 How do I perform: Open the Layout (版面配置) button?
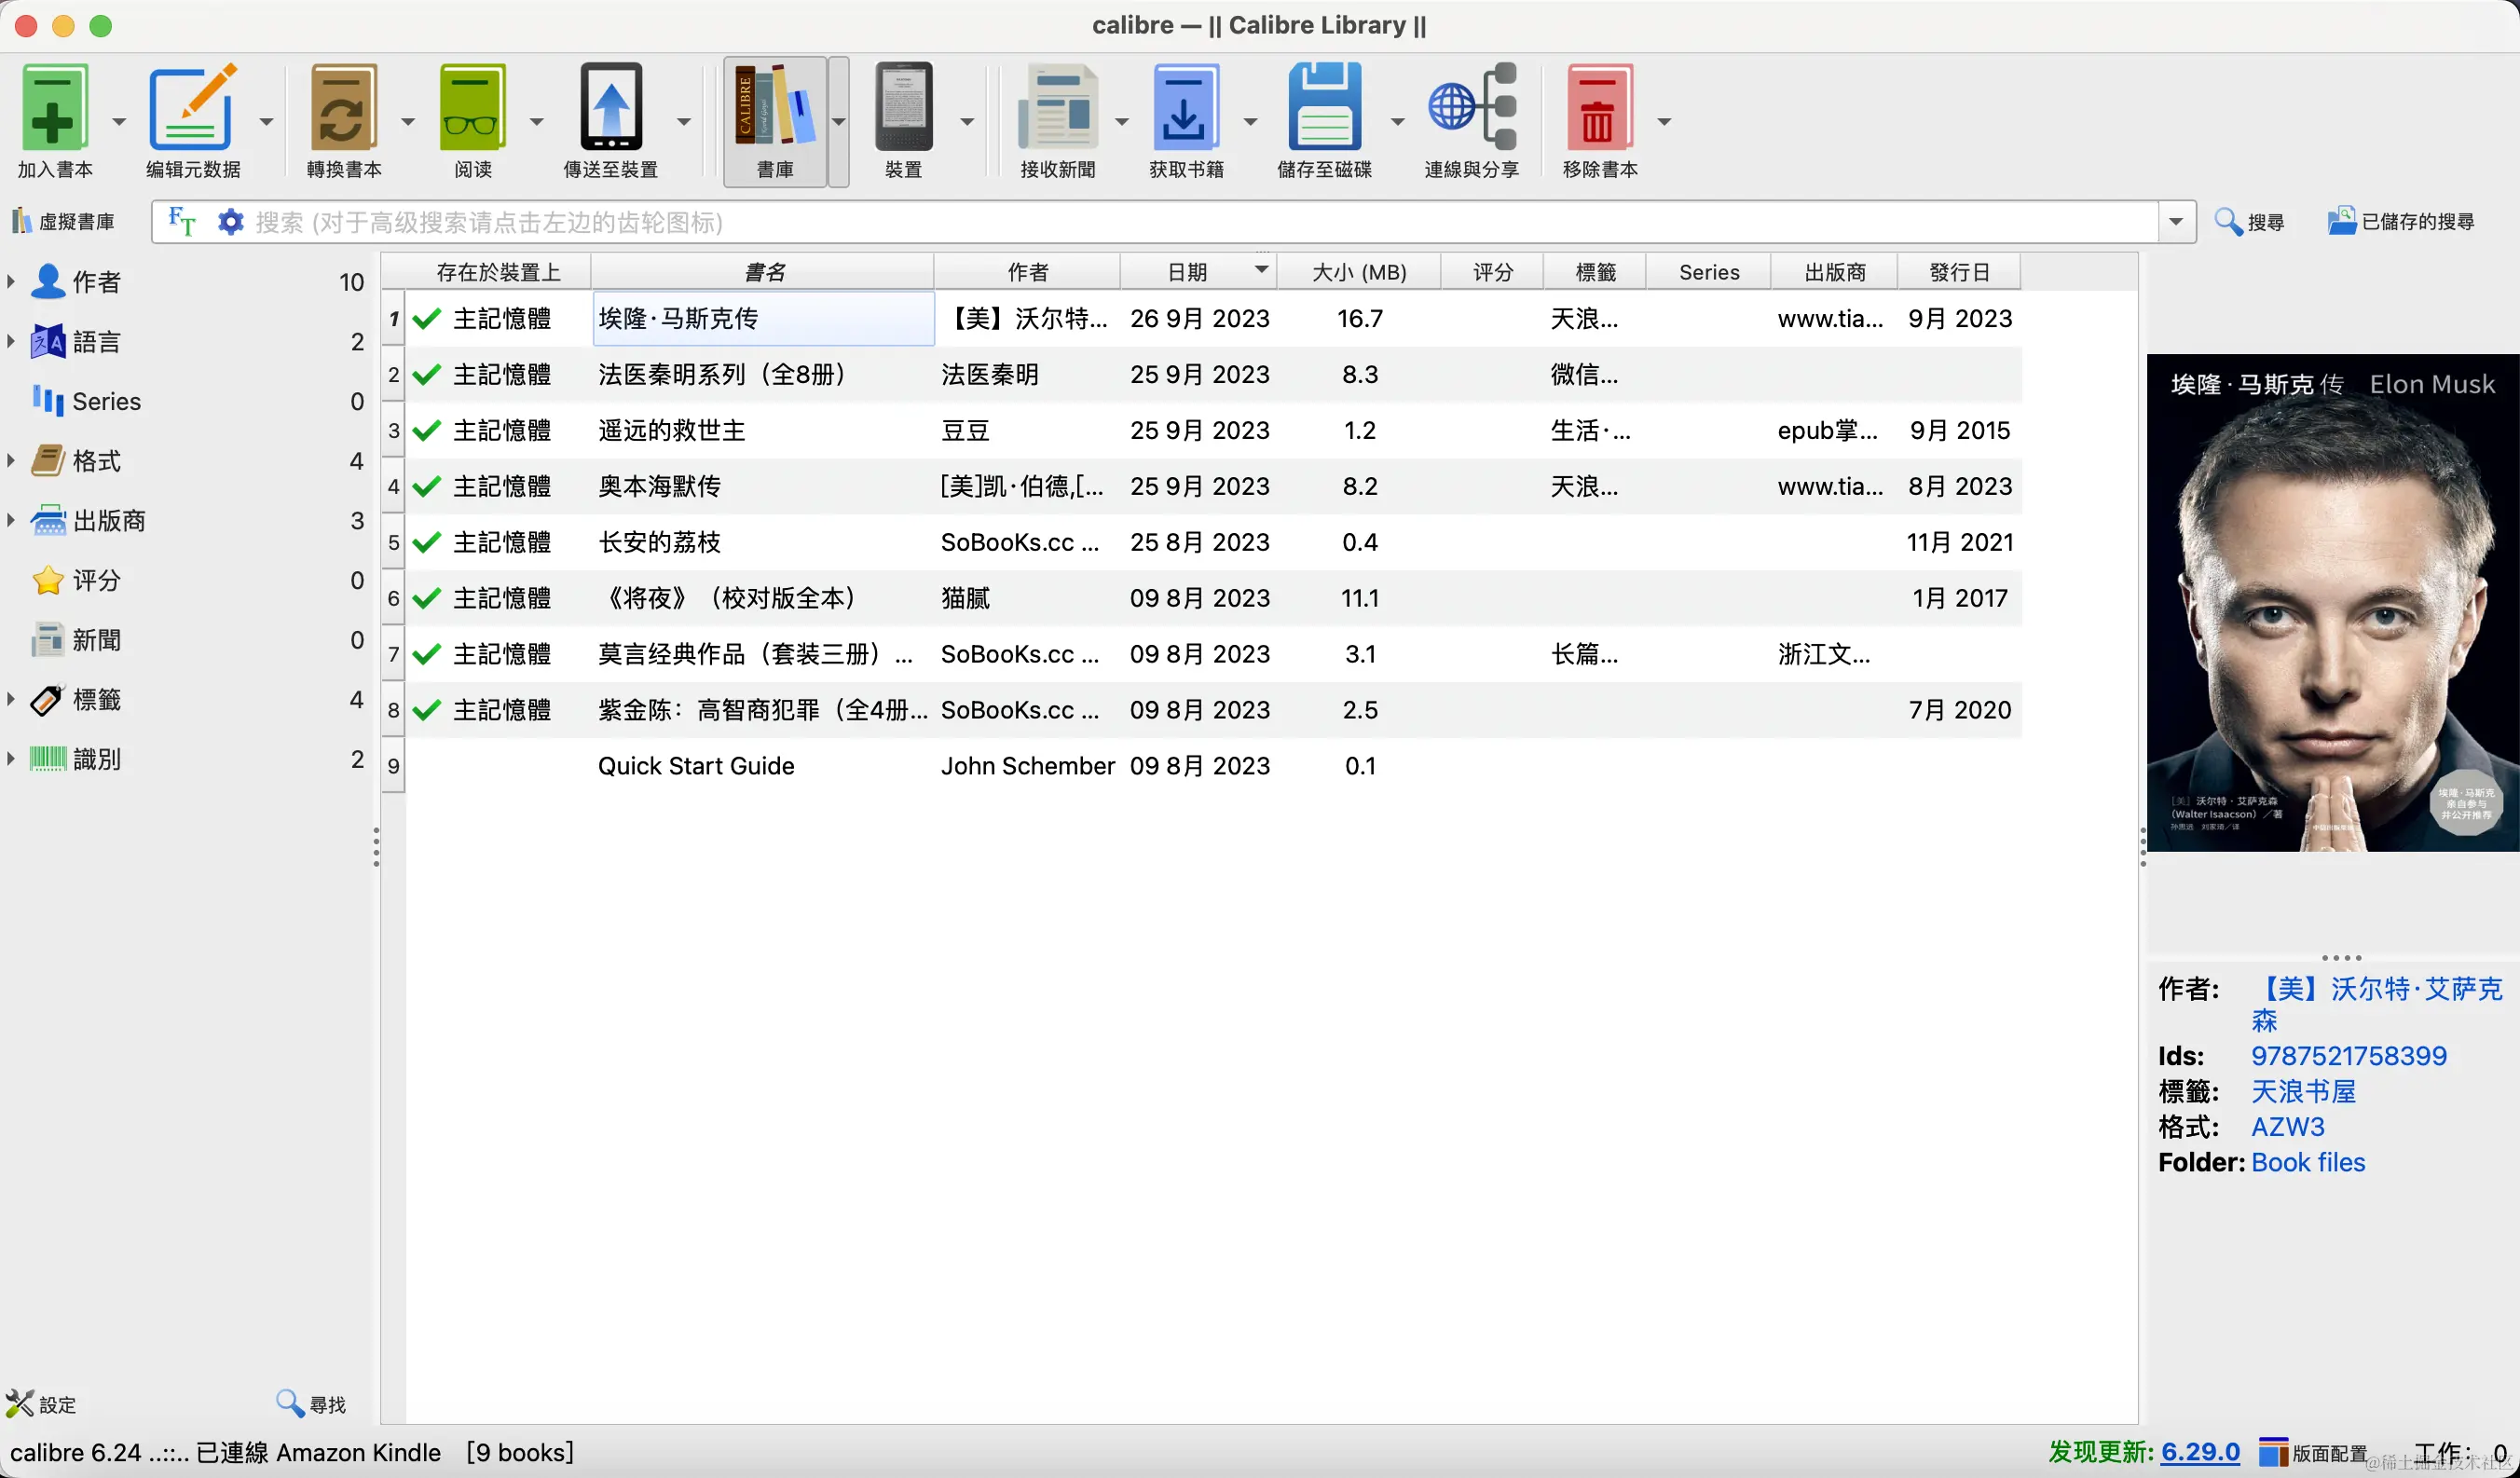[x=2313, y=1452]
